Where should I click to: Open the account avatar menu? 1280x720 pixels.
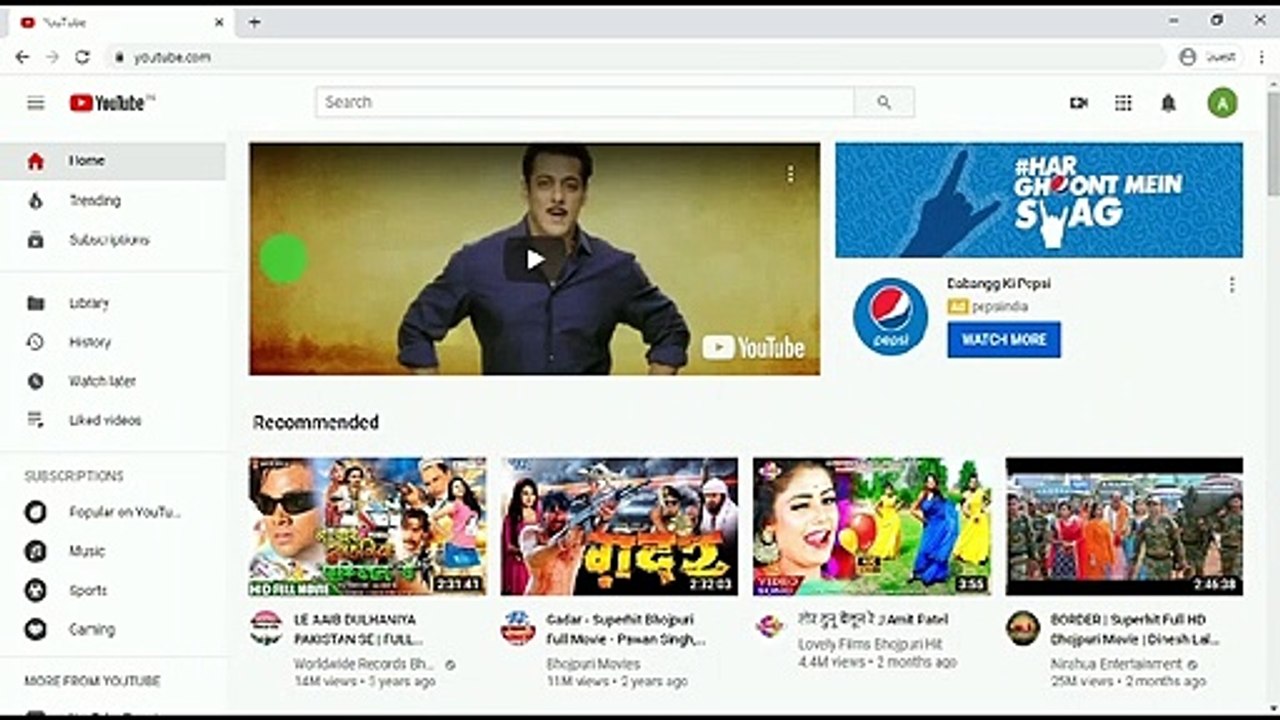(1222, 102)
